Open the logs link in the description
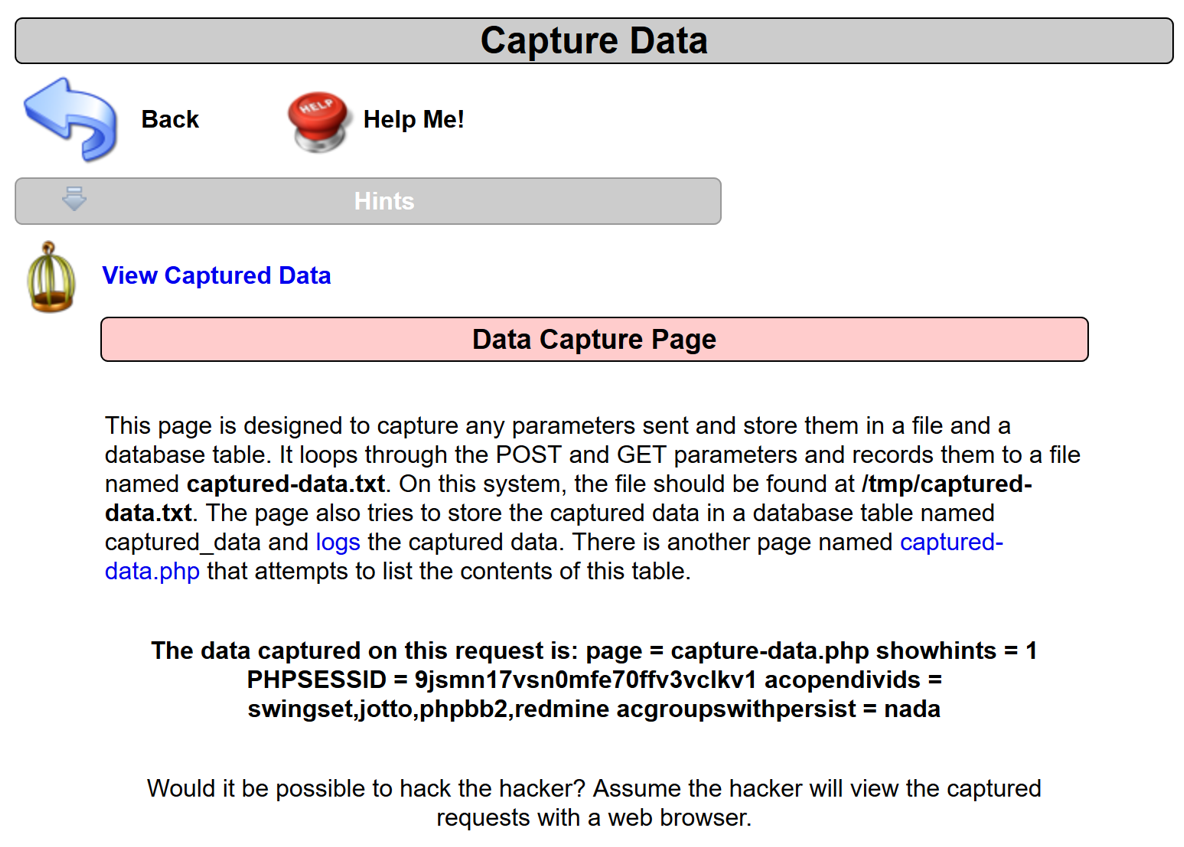Viewport: 1184px width, 847px height. point(338,542)
